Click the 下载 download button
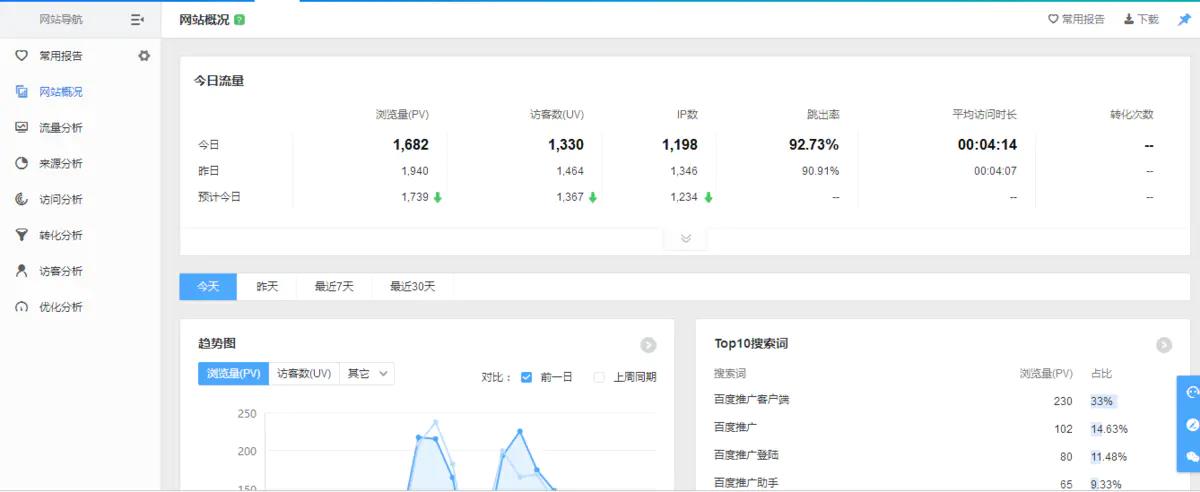 pos(1141,19)
